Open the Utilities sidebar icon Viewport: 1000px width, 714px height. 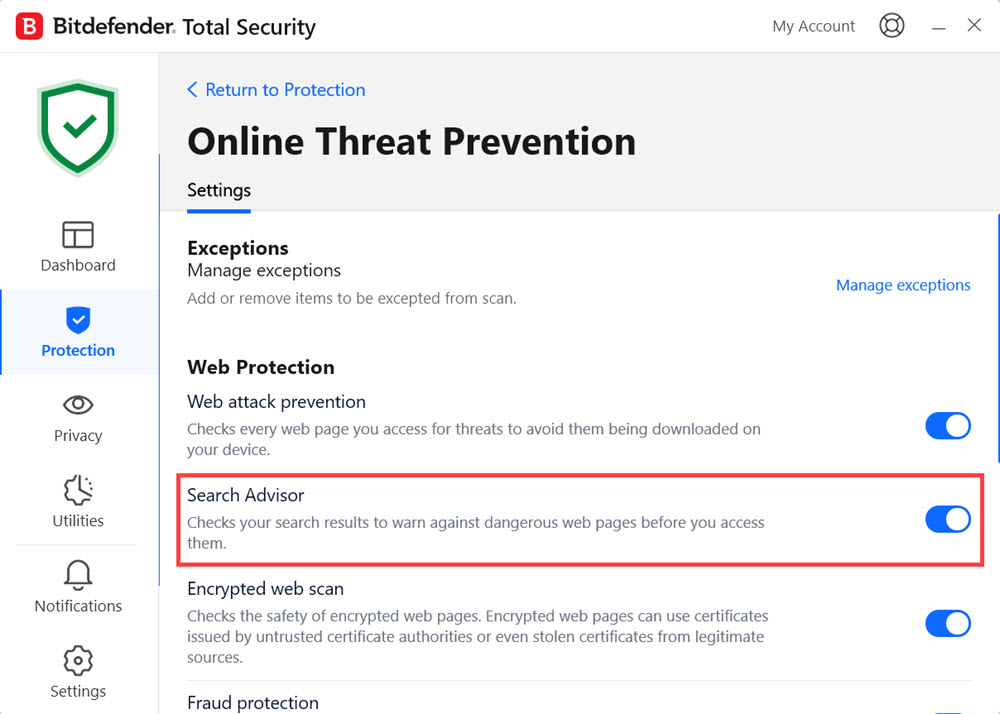[x=78, y=490]
